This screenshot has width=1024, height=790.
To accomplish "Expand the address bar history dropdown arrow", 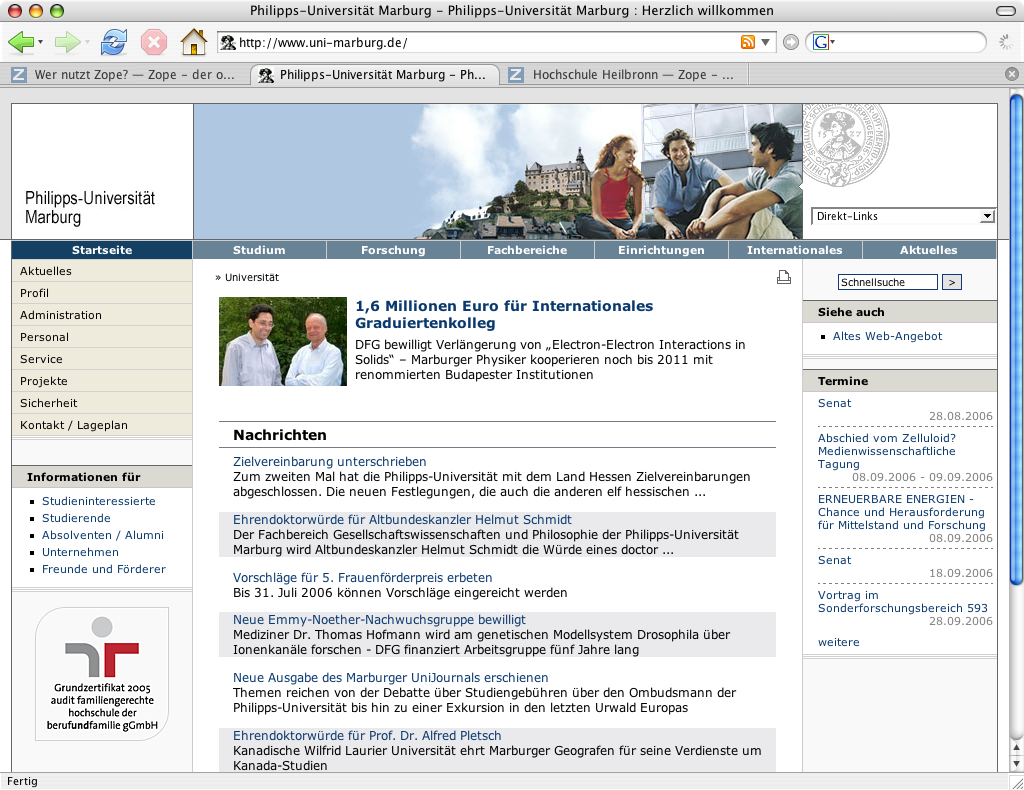I will [766, 42].
